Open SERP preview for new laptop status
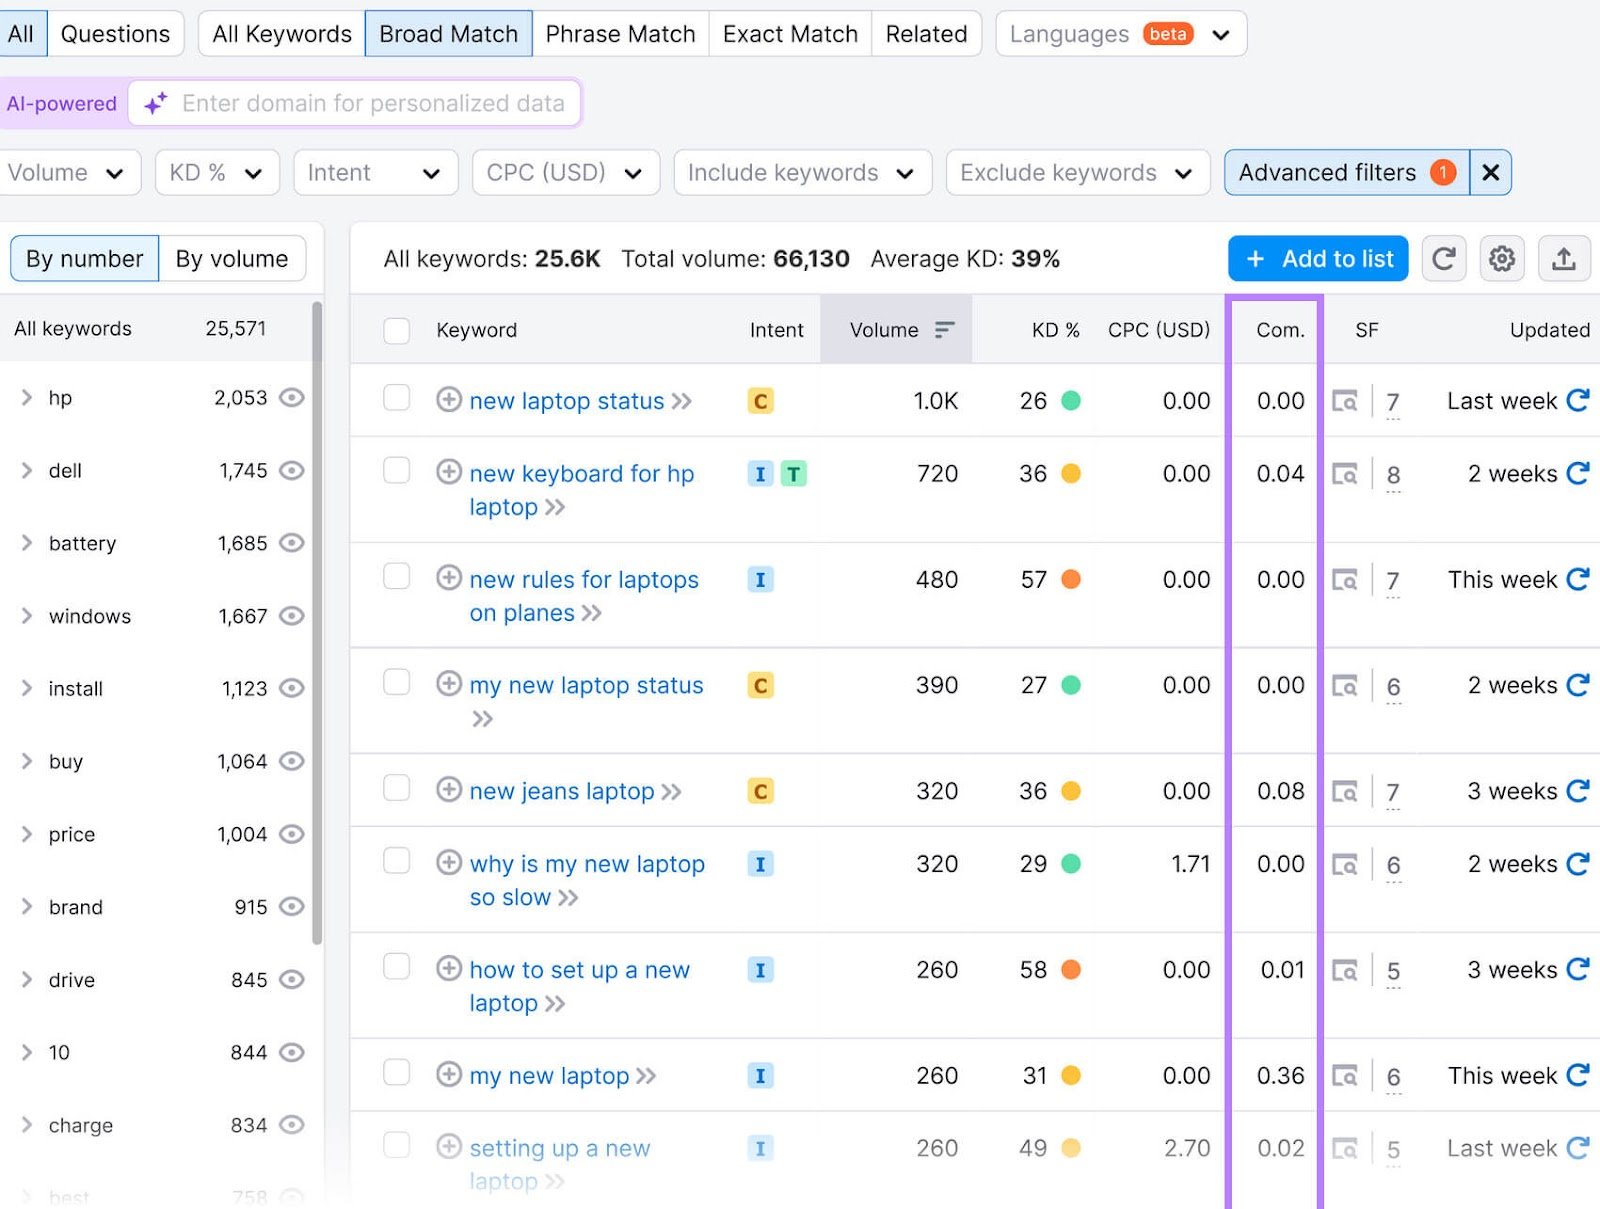The height and width of the screenshot is (1209, 1600). [1346, 401]
